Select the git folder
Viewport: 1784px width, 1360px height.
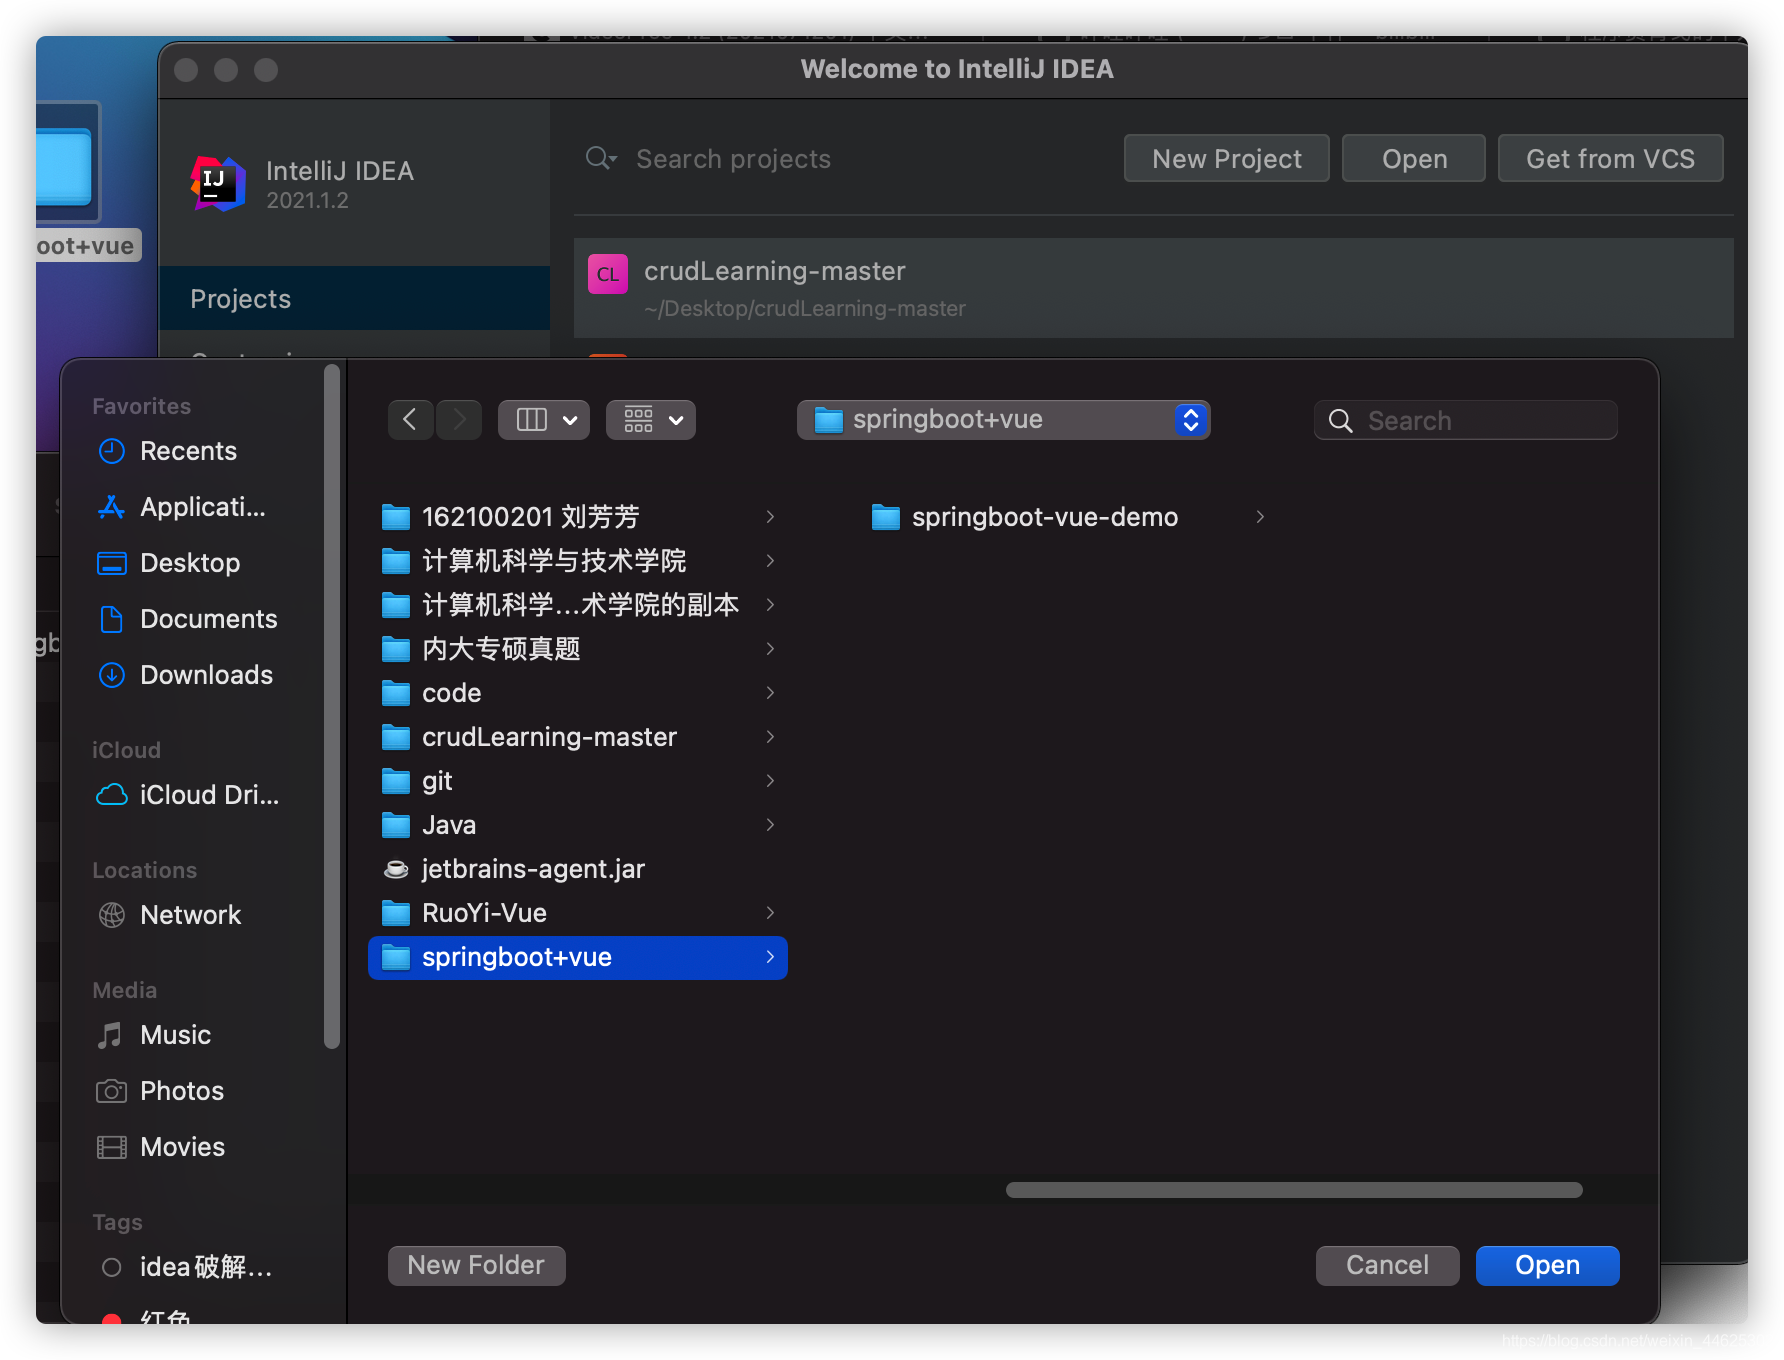pyautogui.click(x=578, y=781)
